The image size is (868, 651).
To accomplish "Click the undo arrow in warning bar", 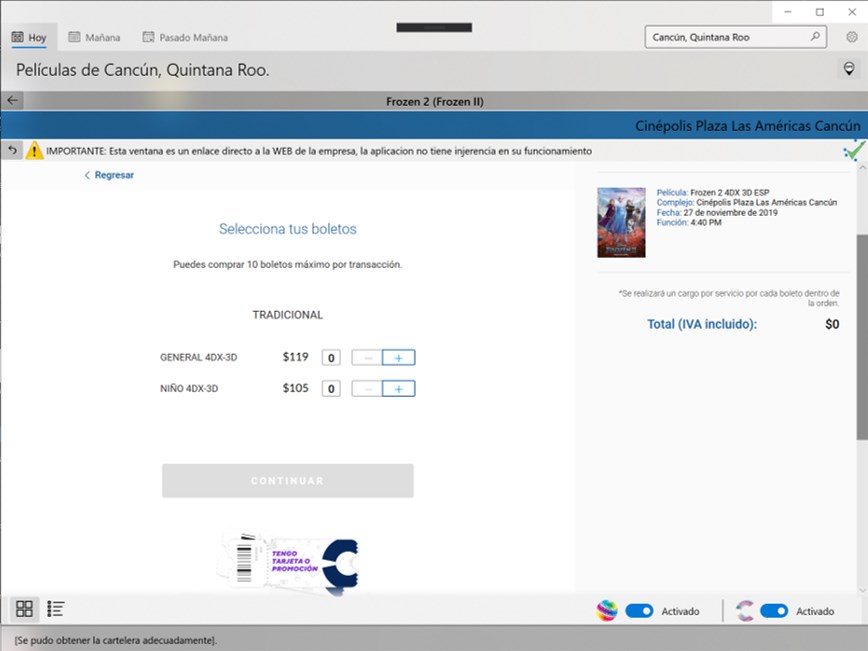I will [x=12, y=150].
